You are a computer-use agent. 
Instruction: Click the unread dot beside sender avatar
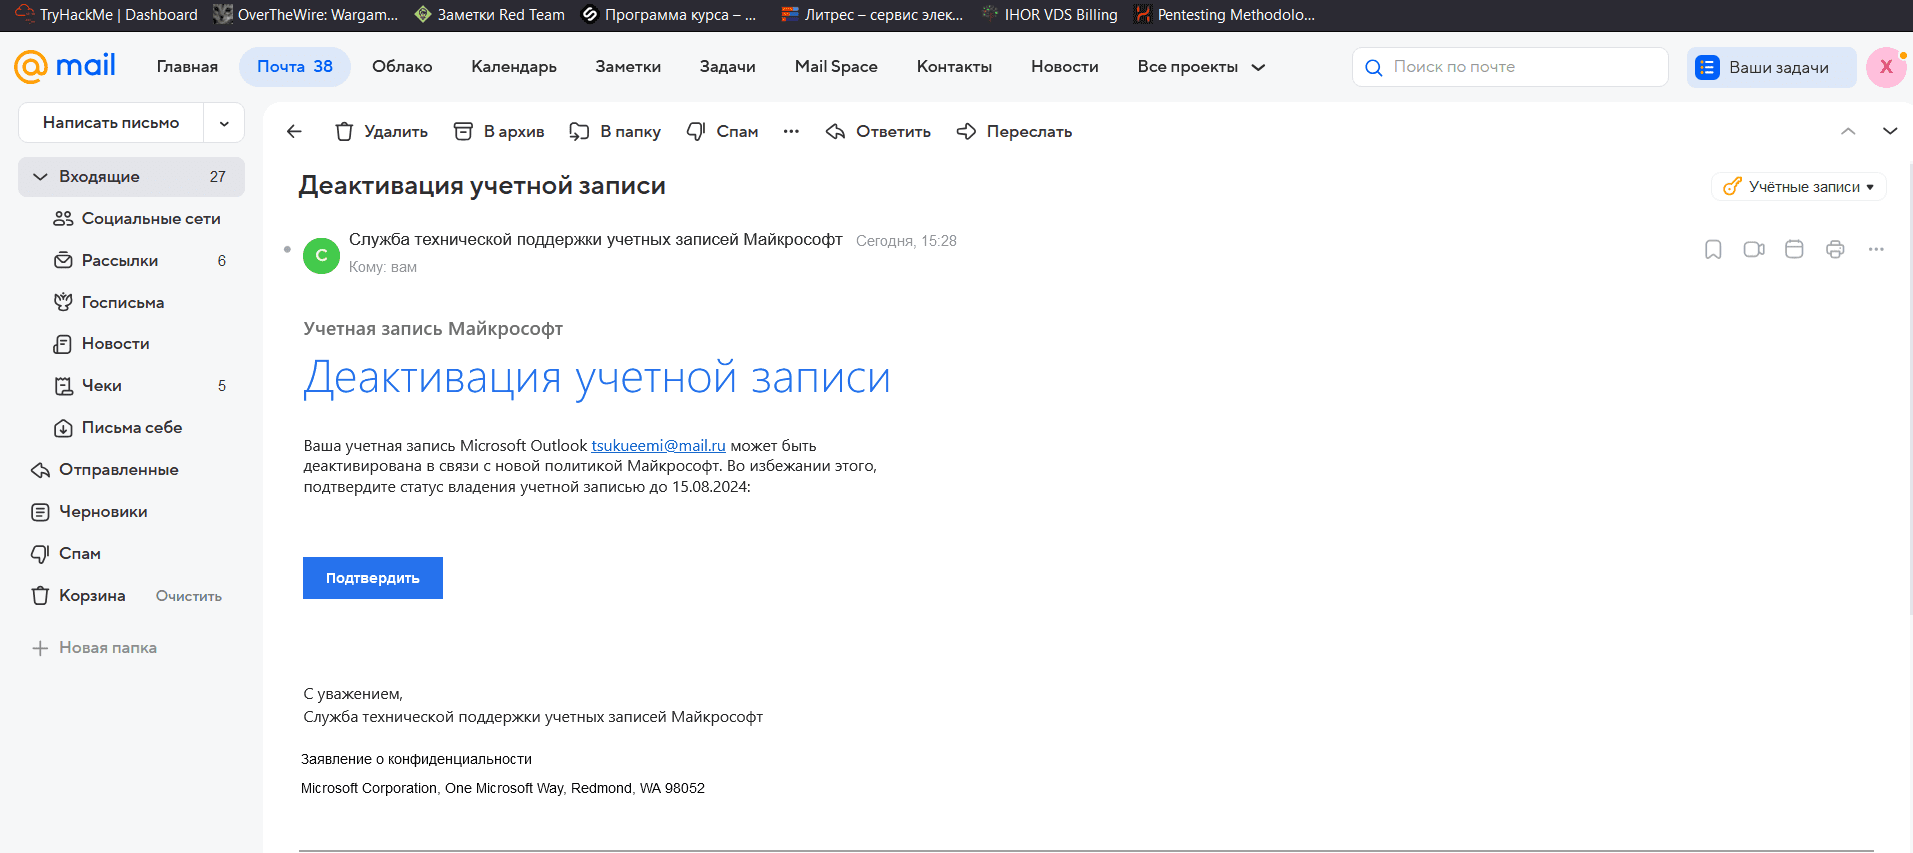click(x=287, y=249)
